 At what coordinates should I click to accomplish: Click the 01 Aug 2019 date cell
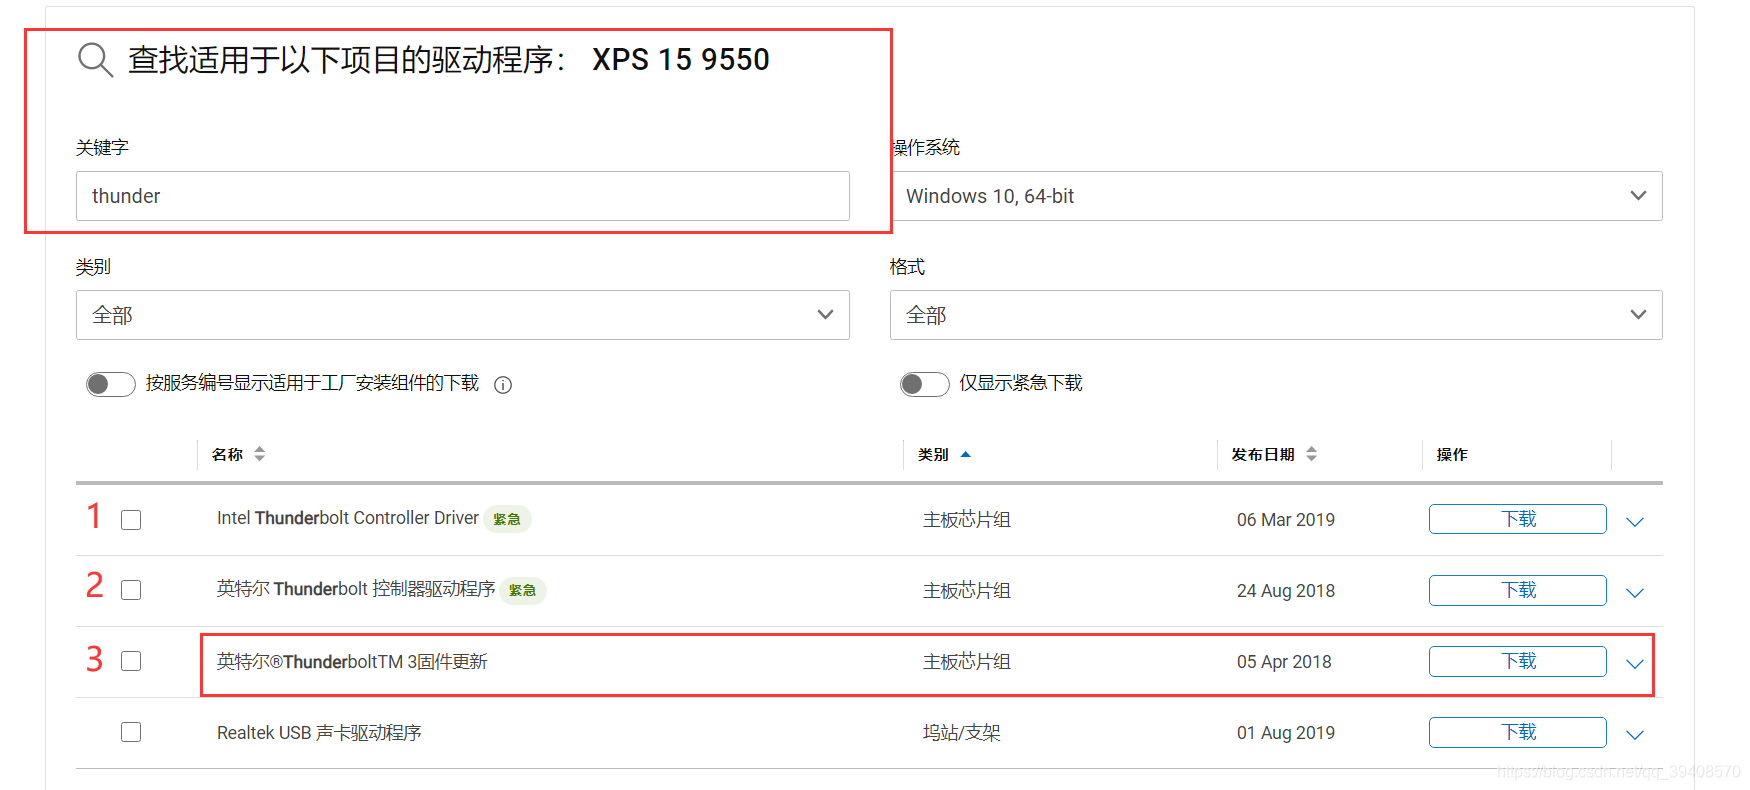[1286, 733]
